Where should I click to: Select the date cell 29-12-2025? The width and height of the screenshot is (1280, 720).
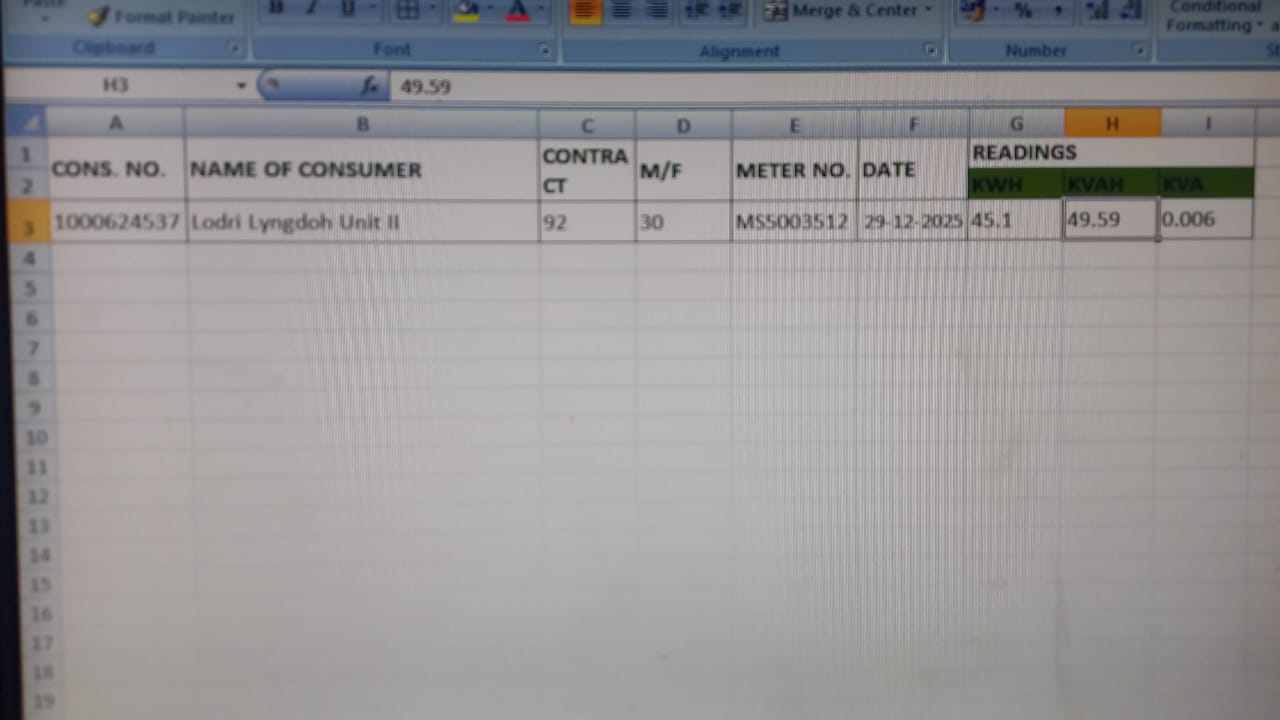pos(913,221)
